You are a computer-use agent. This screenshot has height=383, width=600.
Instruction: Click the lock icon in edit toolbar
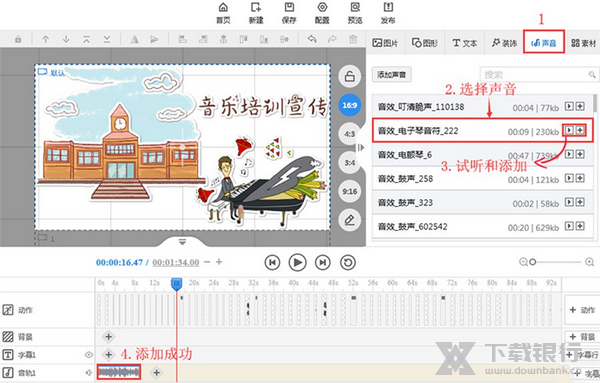pyautogui.click(x=18, y=39)
